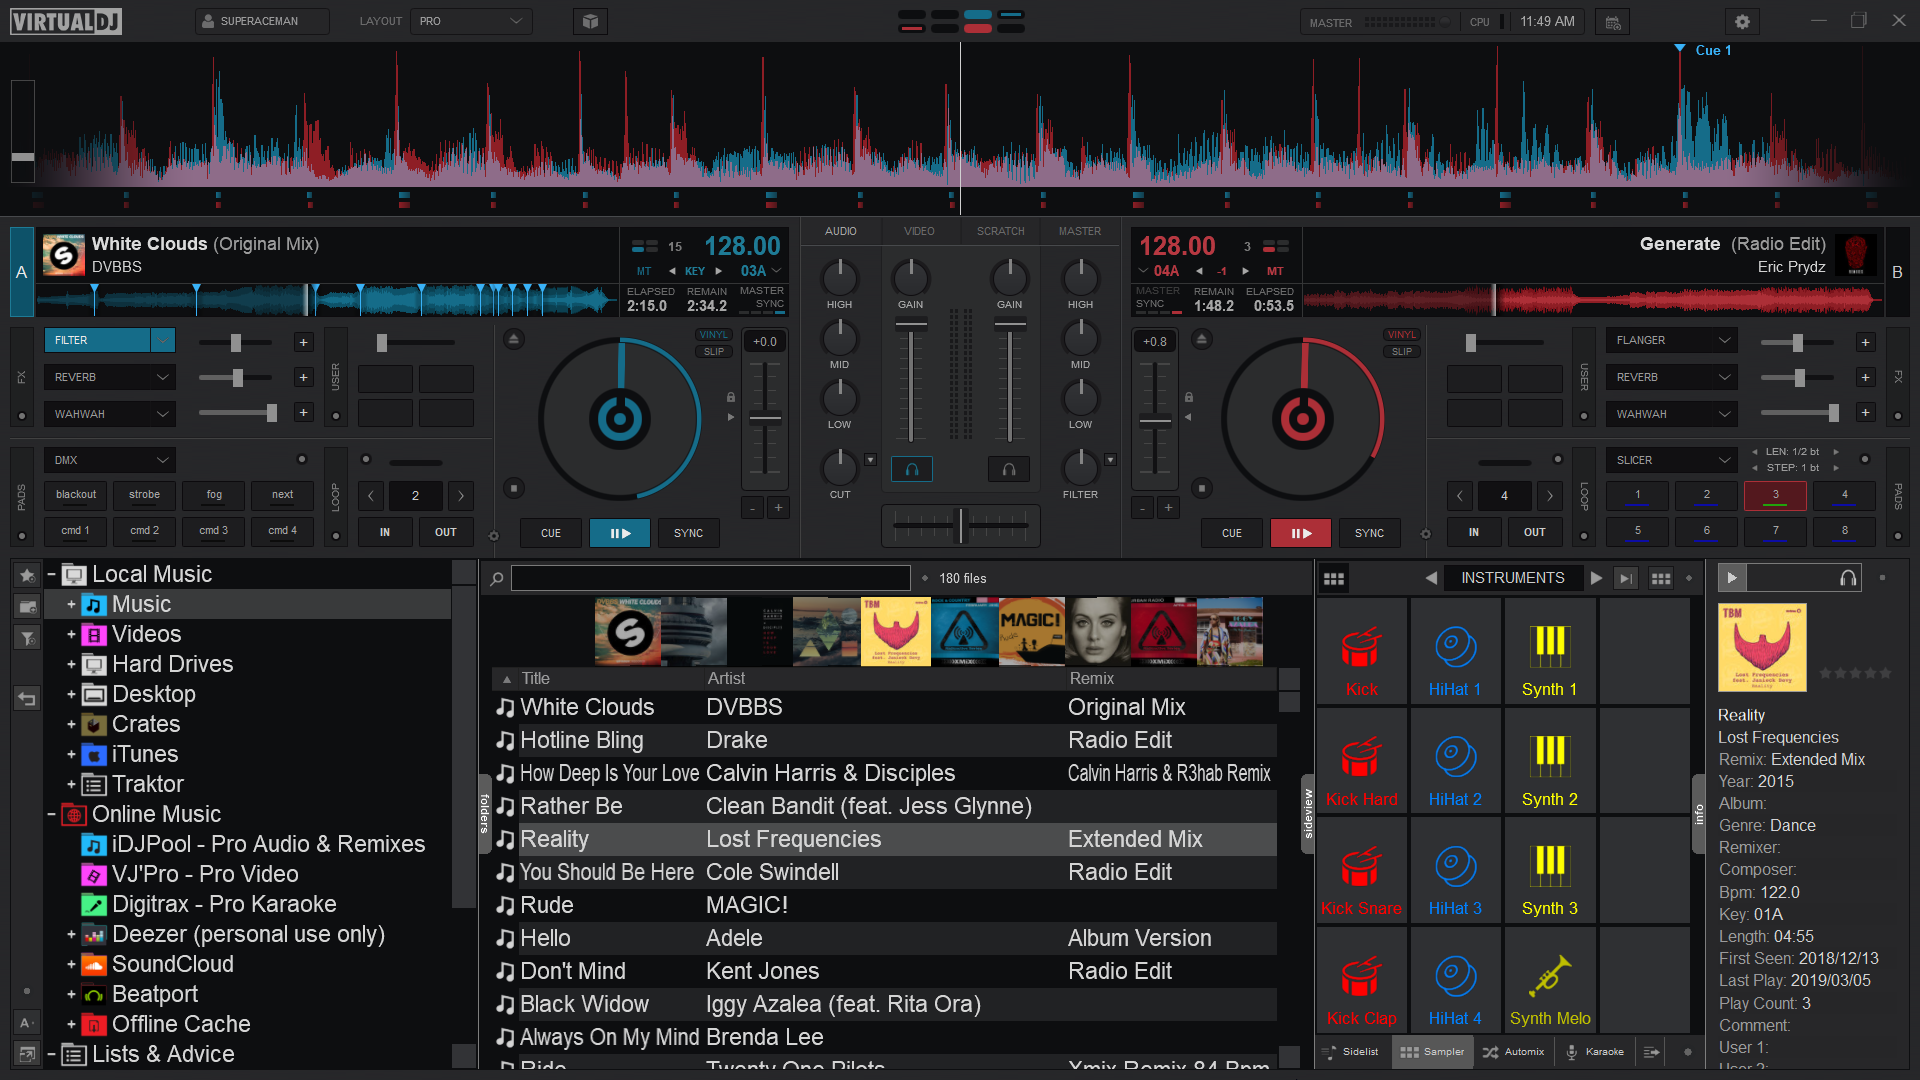
Task: Expand the Hard Drives folder
Action: 71,664
